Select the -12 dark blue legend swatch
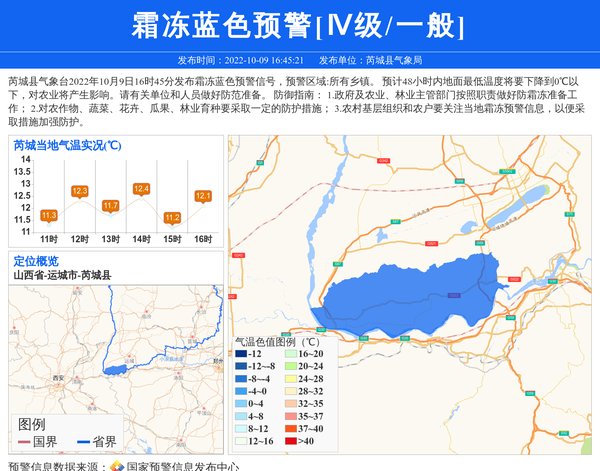Screen dimensions: 600x471 [x=241, y=354]
